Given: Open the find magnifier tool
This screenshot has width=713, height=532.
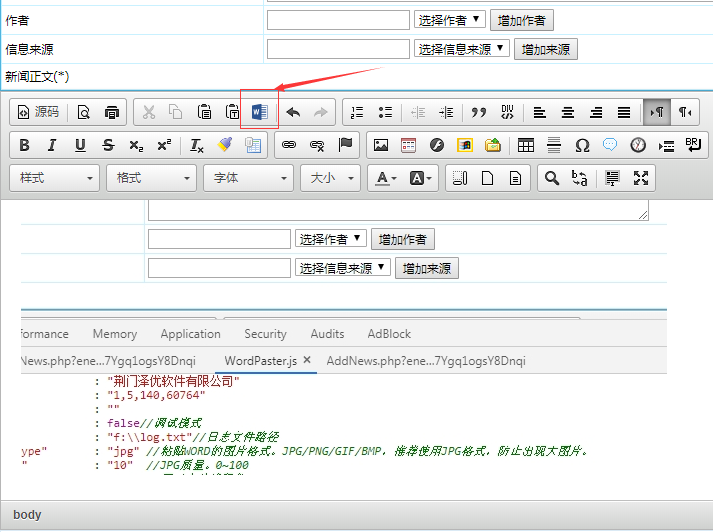Looking at the screenshot, I should point(551,178).
